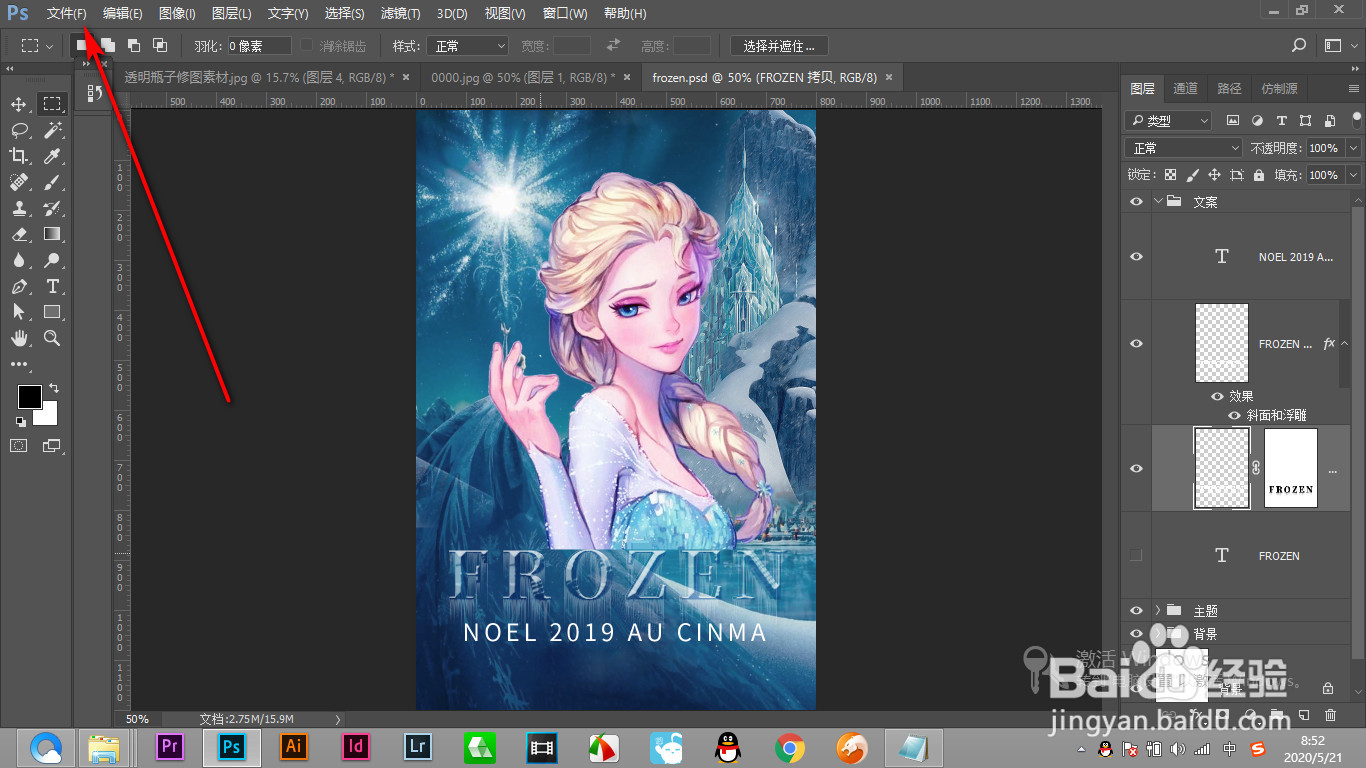Select the Rectangle shape tool

(52, 313)
